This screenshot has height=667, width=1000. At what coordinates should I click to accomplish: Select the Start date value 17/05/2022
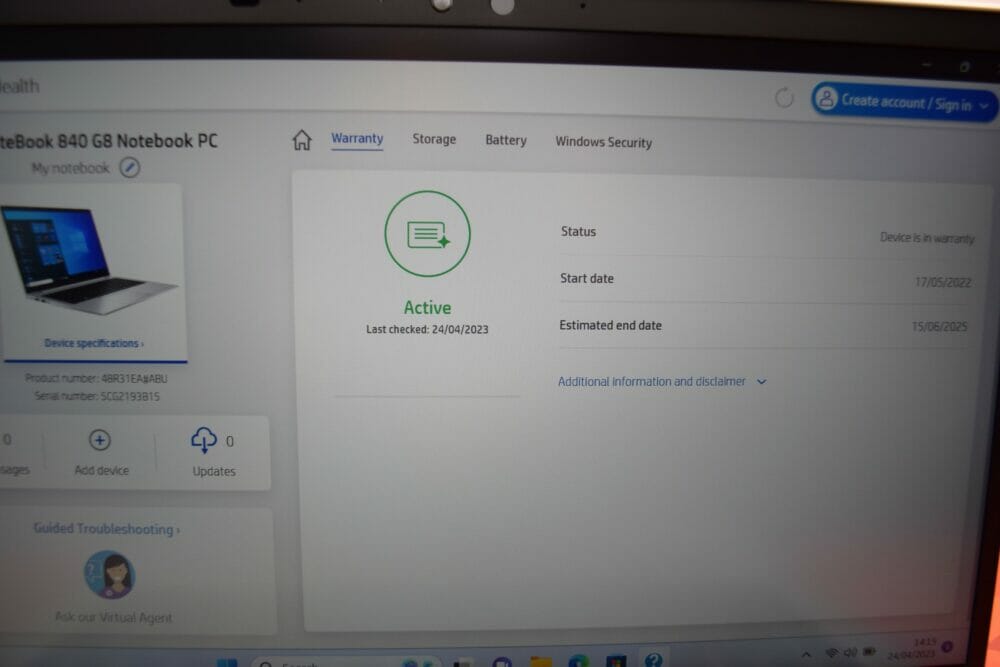coord(943,282)
